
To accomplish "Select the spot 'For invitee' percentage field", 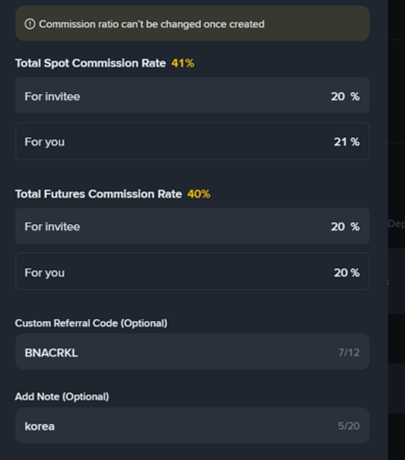I will [x=192, y=95].
